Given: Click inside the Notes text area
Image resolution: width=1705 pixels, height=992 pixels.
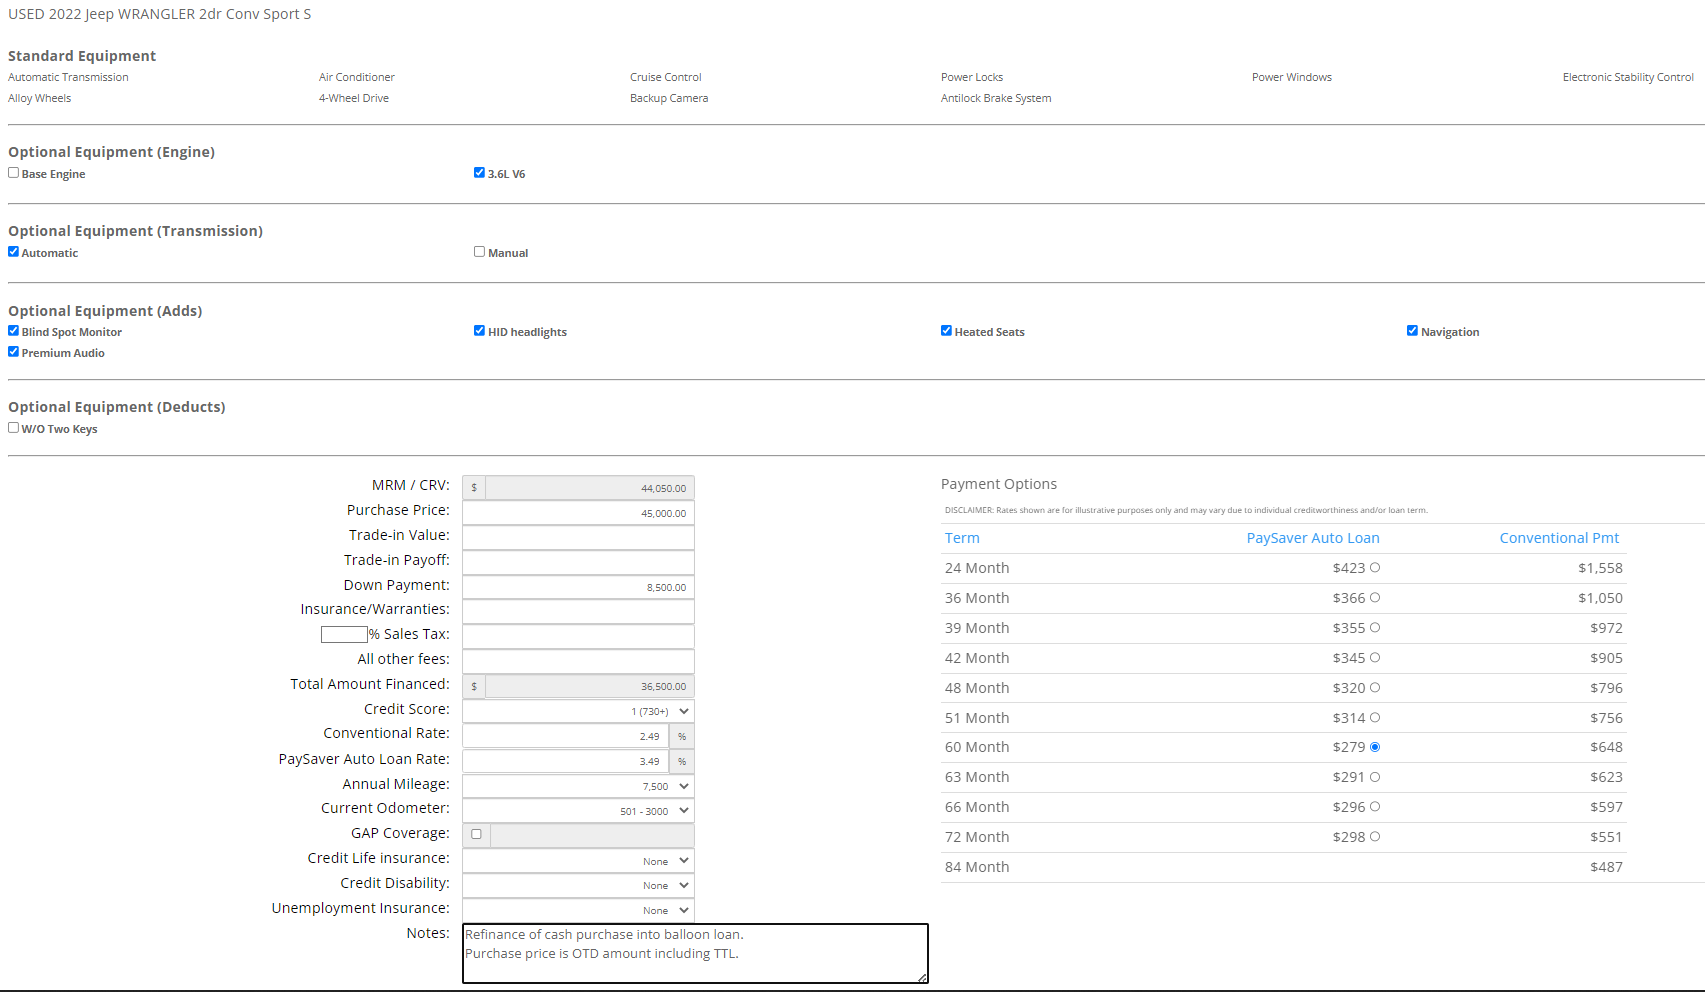Looking at the screenshot, I should click(695, 953).
